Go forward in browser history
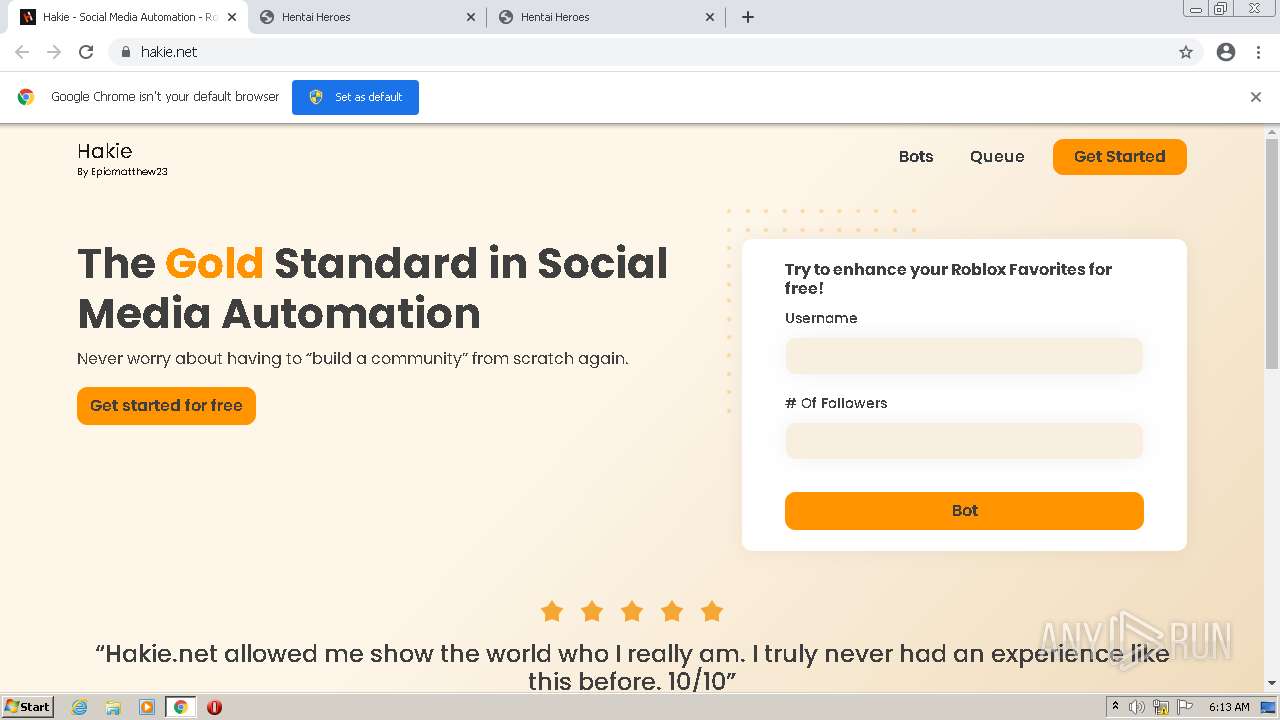The width and height of the screenshot is (1280, 720). (x=54, y=52)
